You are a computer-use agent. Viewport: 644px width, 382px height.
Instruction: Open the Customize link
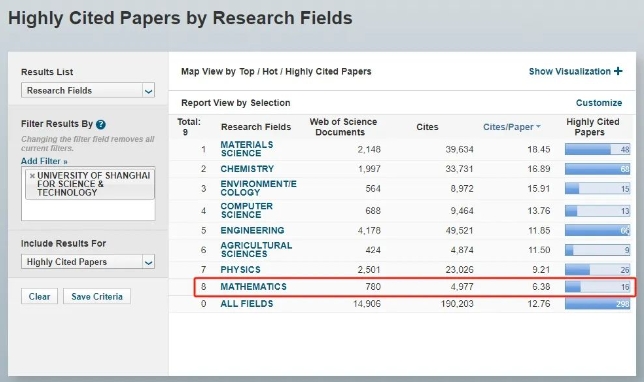pyautogui.click(x=599, y=103)
